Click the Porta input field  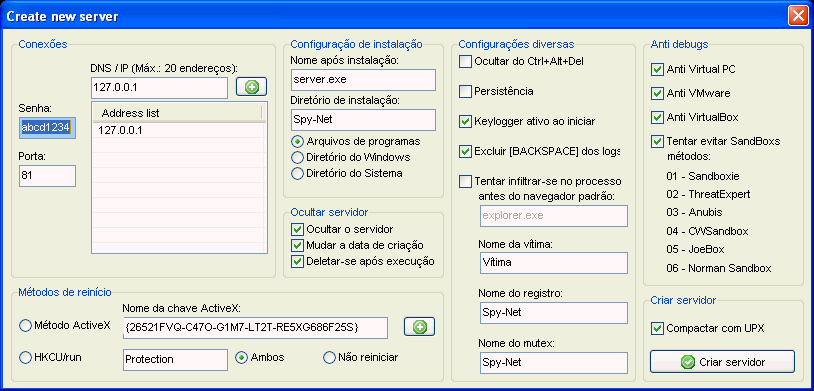pyautogui.click(x=47, y=176)
